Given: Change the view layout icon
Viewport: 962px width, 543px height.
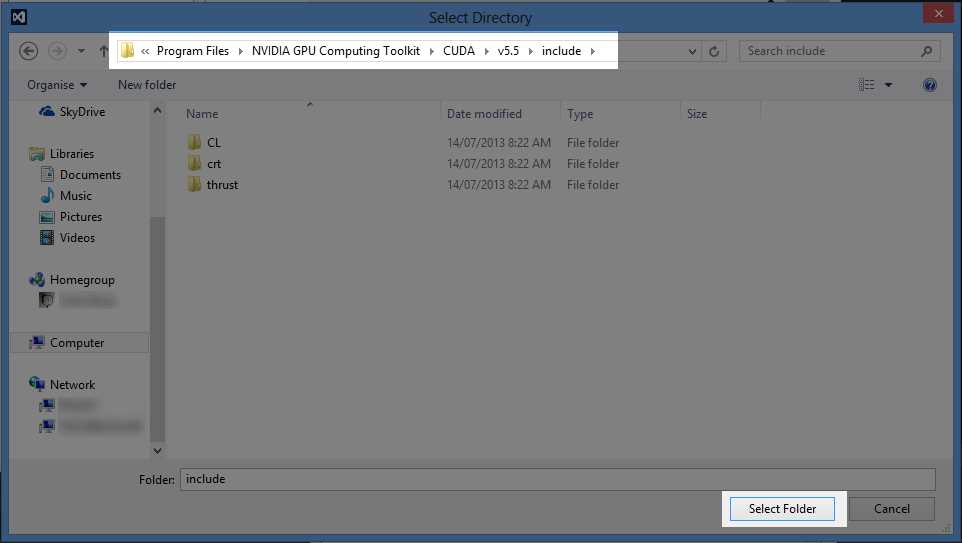Looking at the screenshot, I should point(866,85).
